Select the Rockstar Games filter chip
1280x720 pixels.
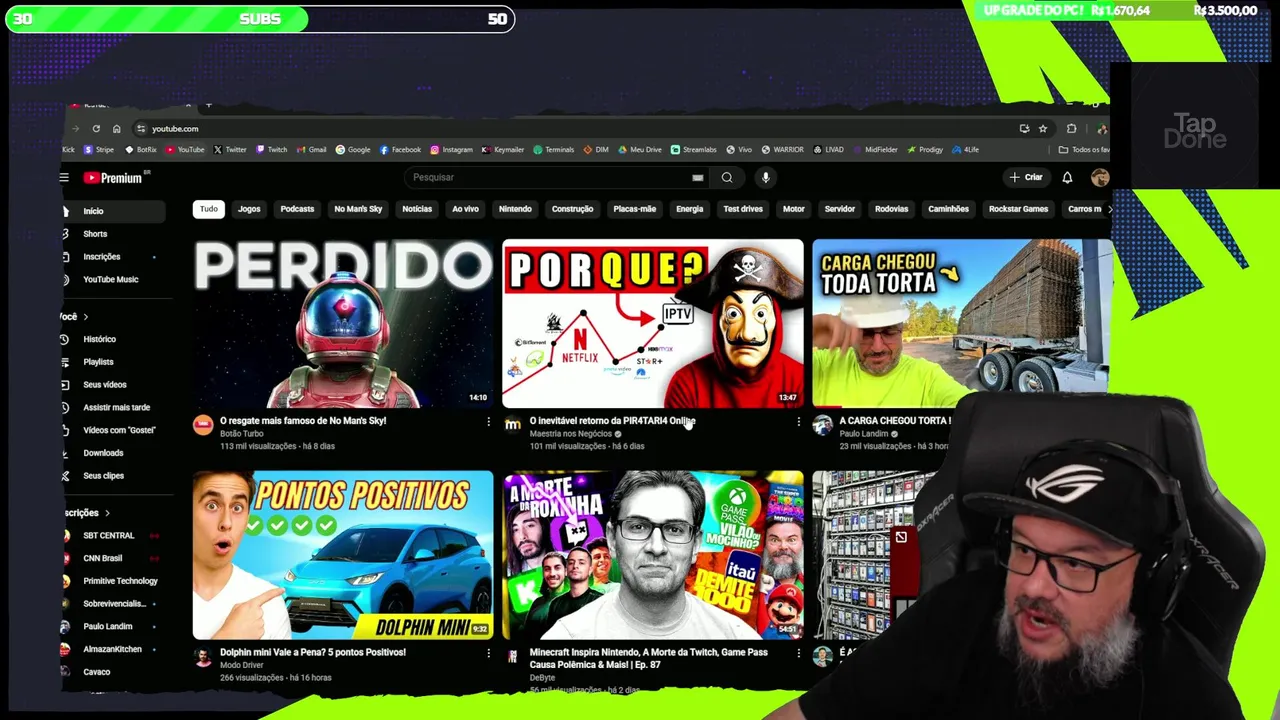tap(1018, 209)
